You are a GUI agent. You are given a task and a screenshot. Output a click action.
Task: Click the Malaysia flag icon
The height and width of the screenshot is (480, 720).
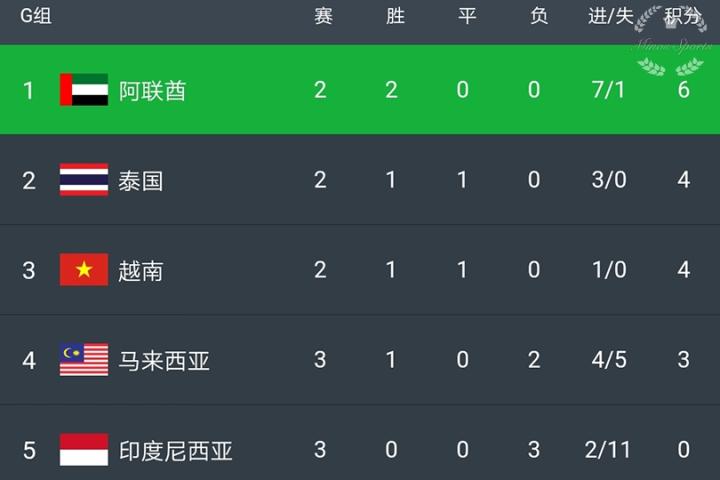(x=84, y=360)
